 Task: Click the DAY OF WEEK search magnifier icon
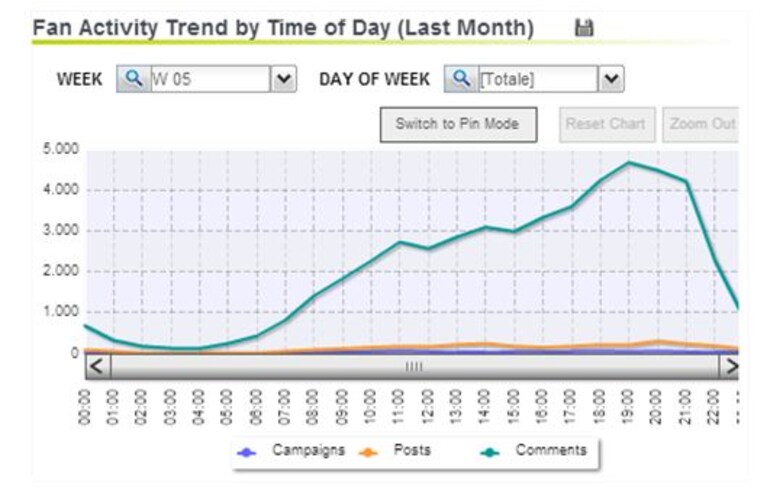pyautogui.click(x=461, y=79)
